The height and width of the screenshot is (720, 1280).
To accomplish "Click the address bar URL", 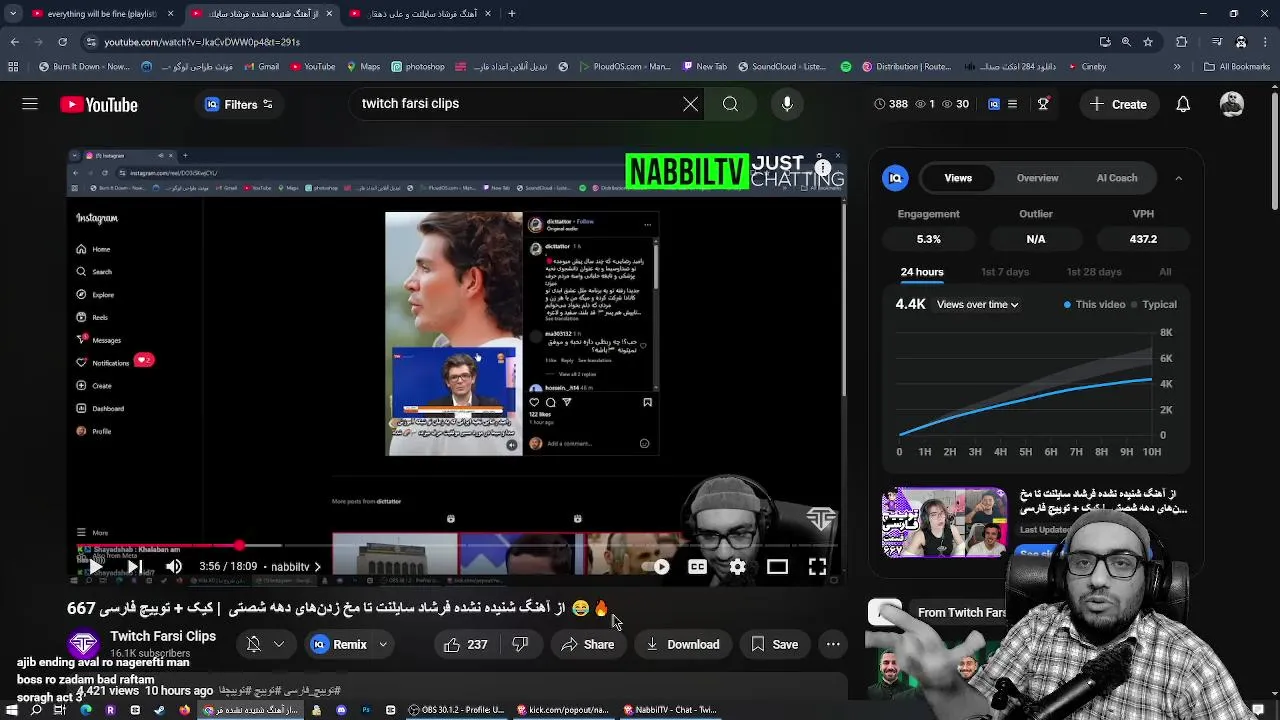I will coord(201,42).
